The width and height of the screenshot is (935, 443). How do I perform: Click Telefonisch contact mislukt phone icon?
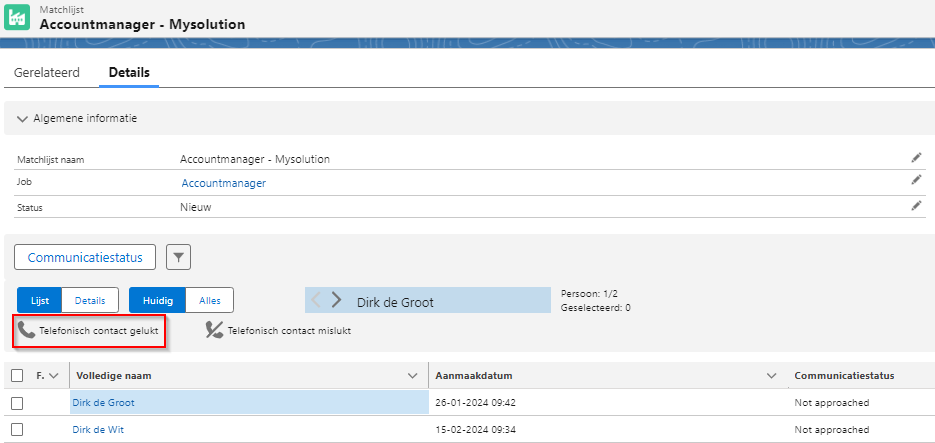click(x=214, y=330)
